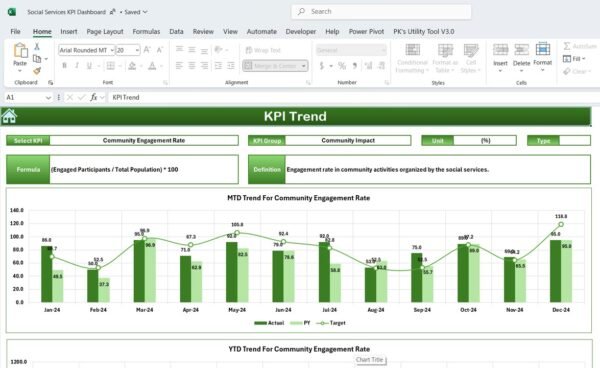Open the font name dropdown
This screenshot has height=368, width=600.
click(112, 50)
